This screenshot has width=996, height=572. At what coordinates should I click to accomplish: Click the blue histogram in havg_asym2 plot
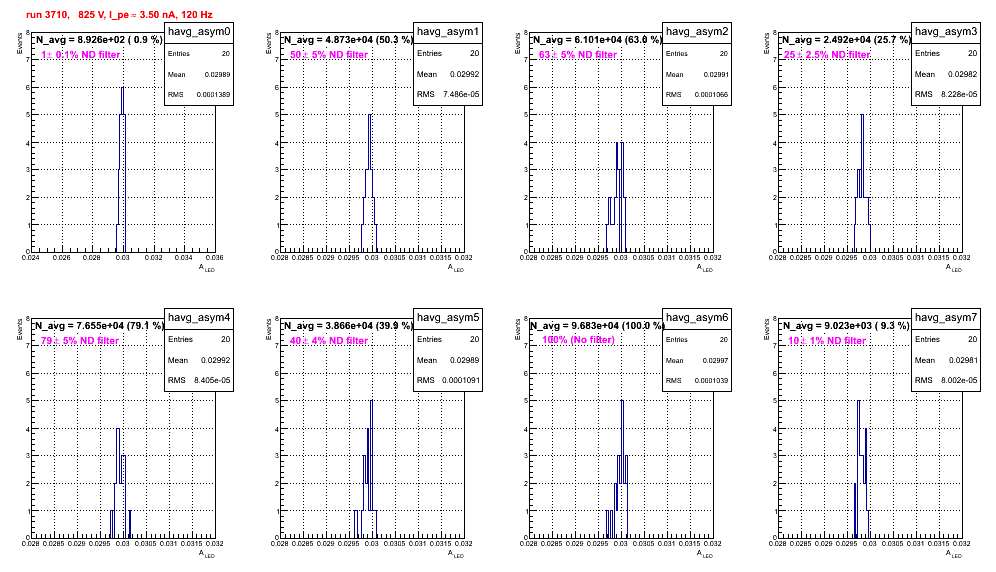point(616,197)
